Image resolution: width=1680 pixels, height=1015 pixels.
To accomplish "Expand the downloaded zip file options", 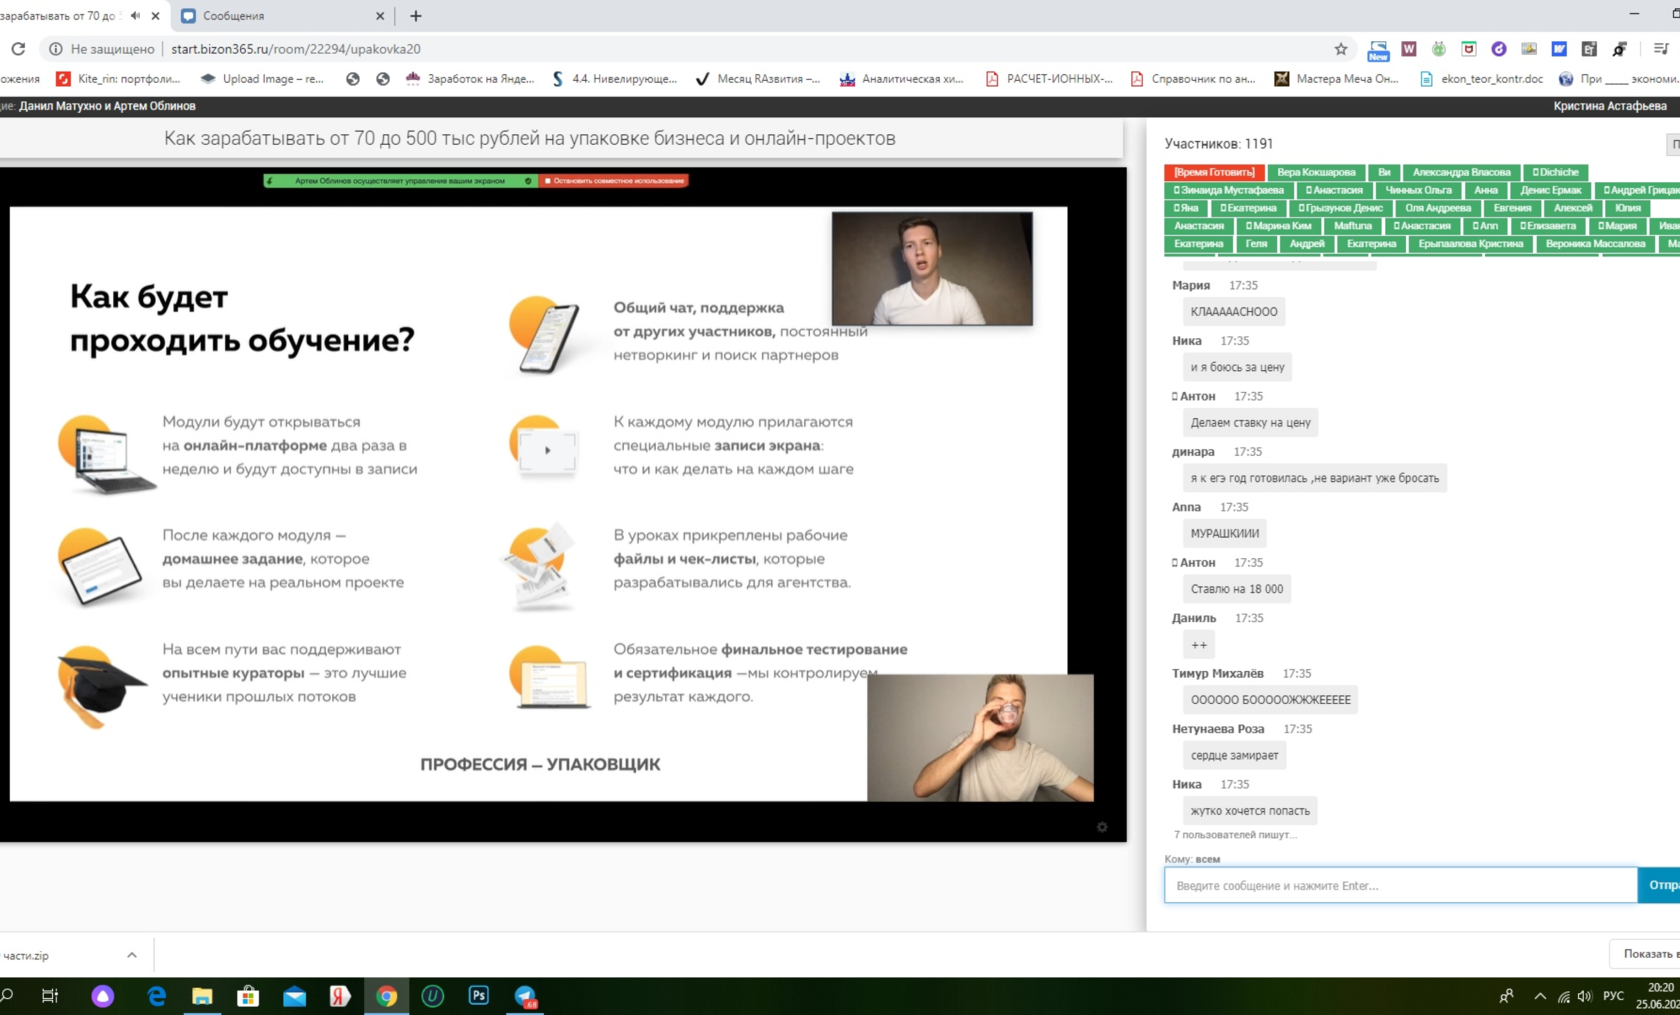I will click(132, 955).
